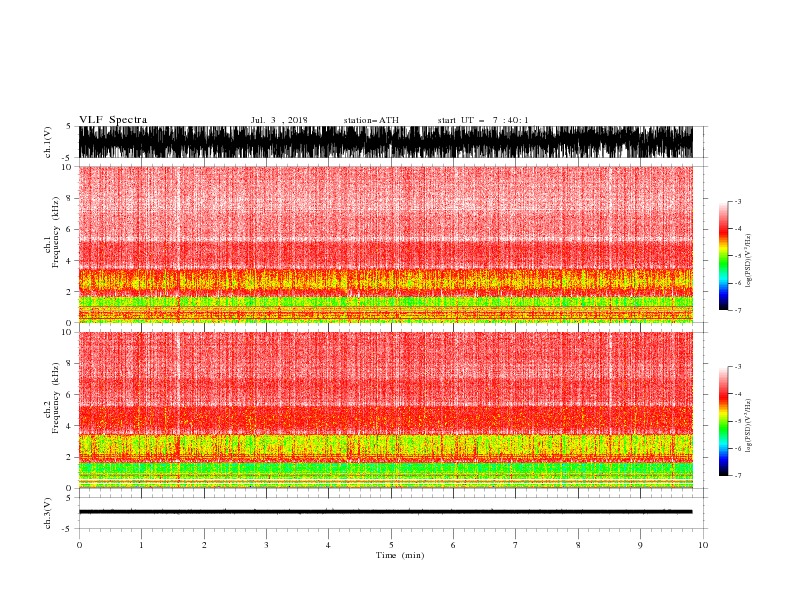Click the '6' kHz tick on ch.2 spectrogram
The image size is (792, 612).
(x=69, y=394)
